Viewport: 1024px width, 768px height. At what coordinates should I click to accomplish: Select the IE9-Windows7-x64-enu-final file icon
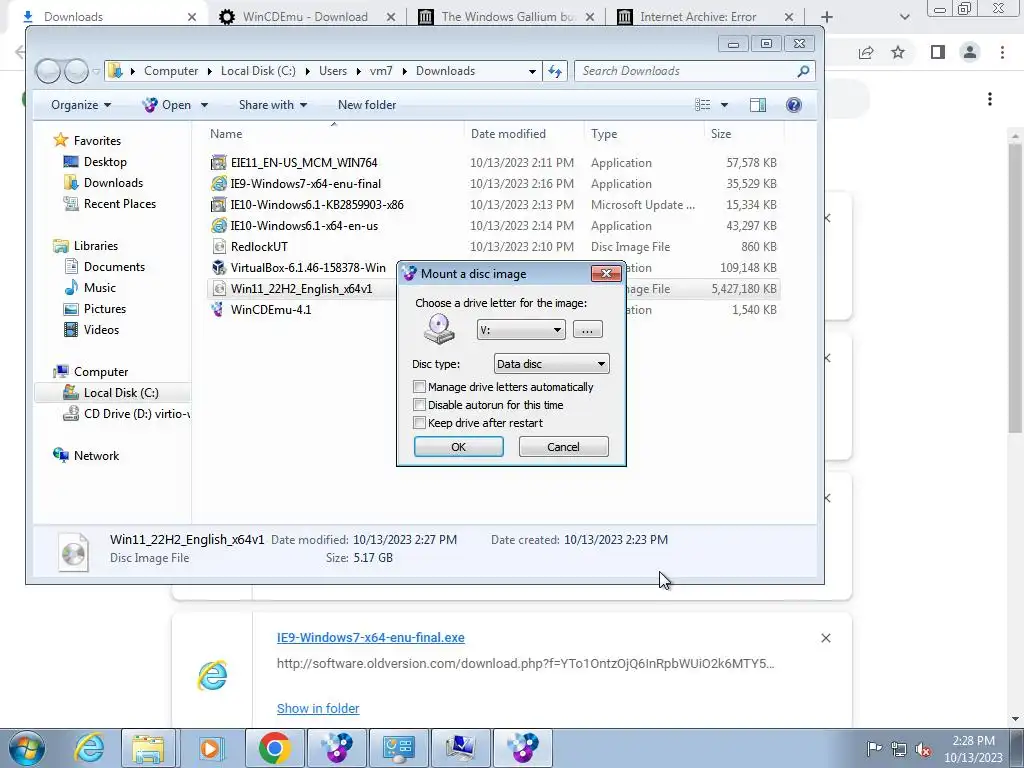click(219, 184)
